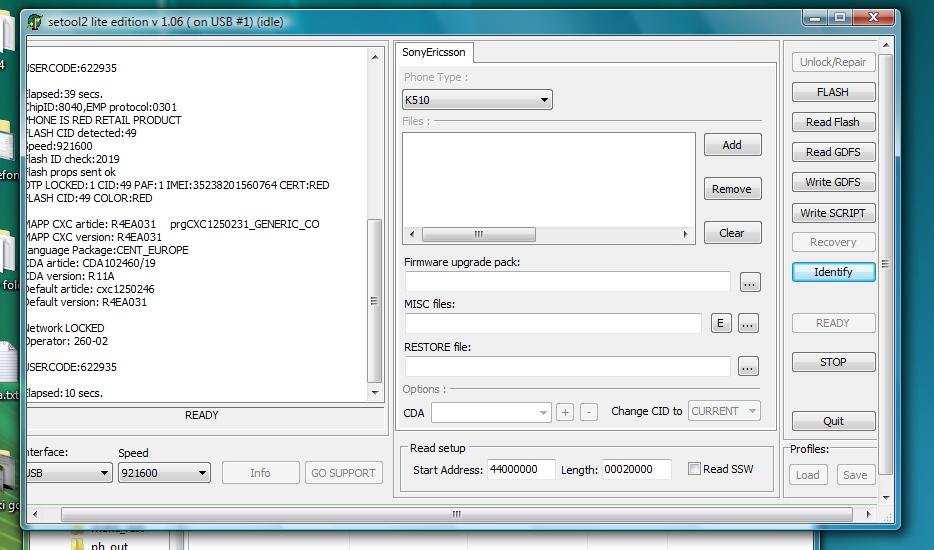Screen dimensions: 934x550
Task: Click window bottom scroll right arrow
Action: [868, 514]
